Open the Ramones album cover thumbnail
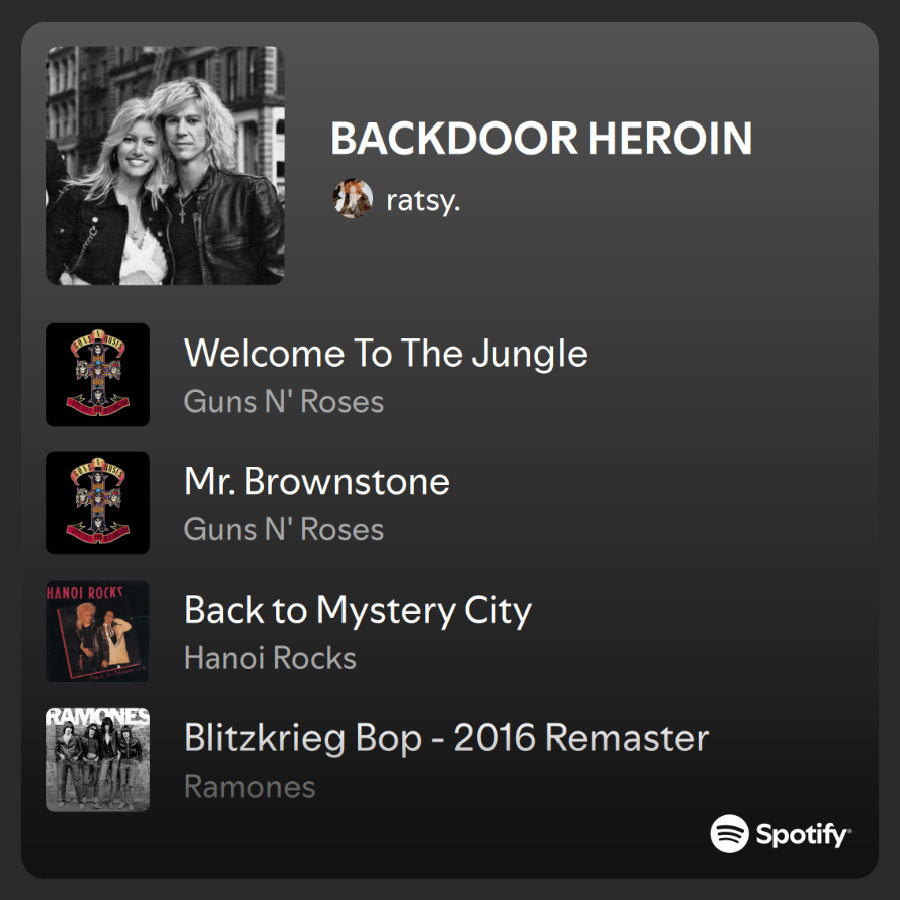The width and height of the screenshot is (900, 900). point(98,760)
